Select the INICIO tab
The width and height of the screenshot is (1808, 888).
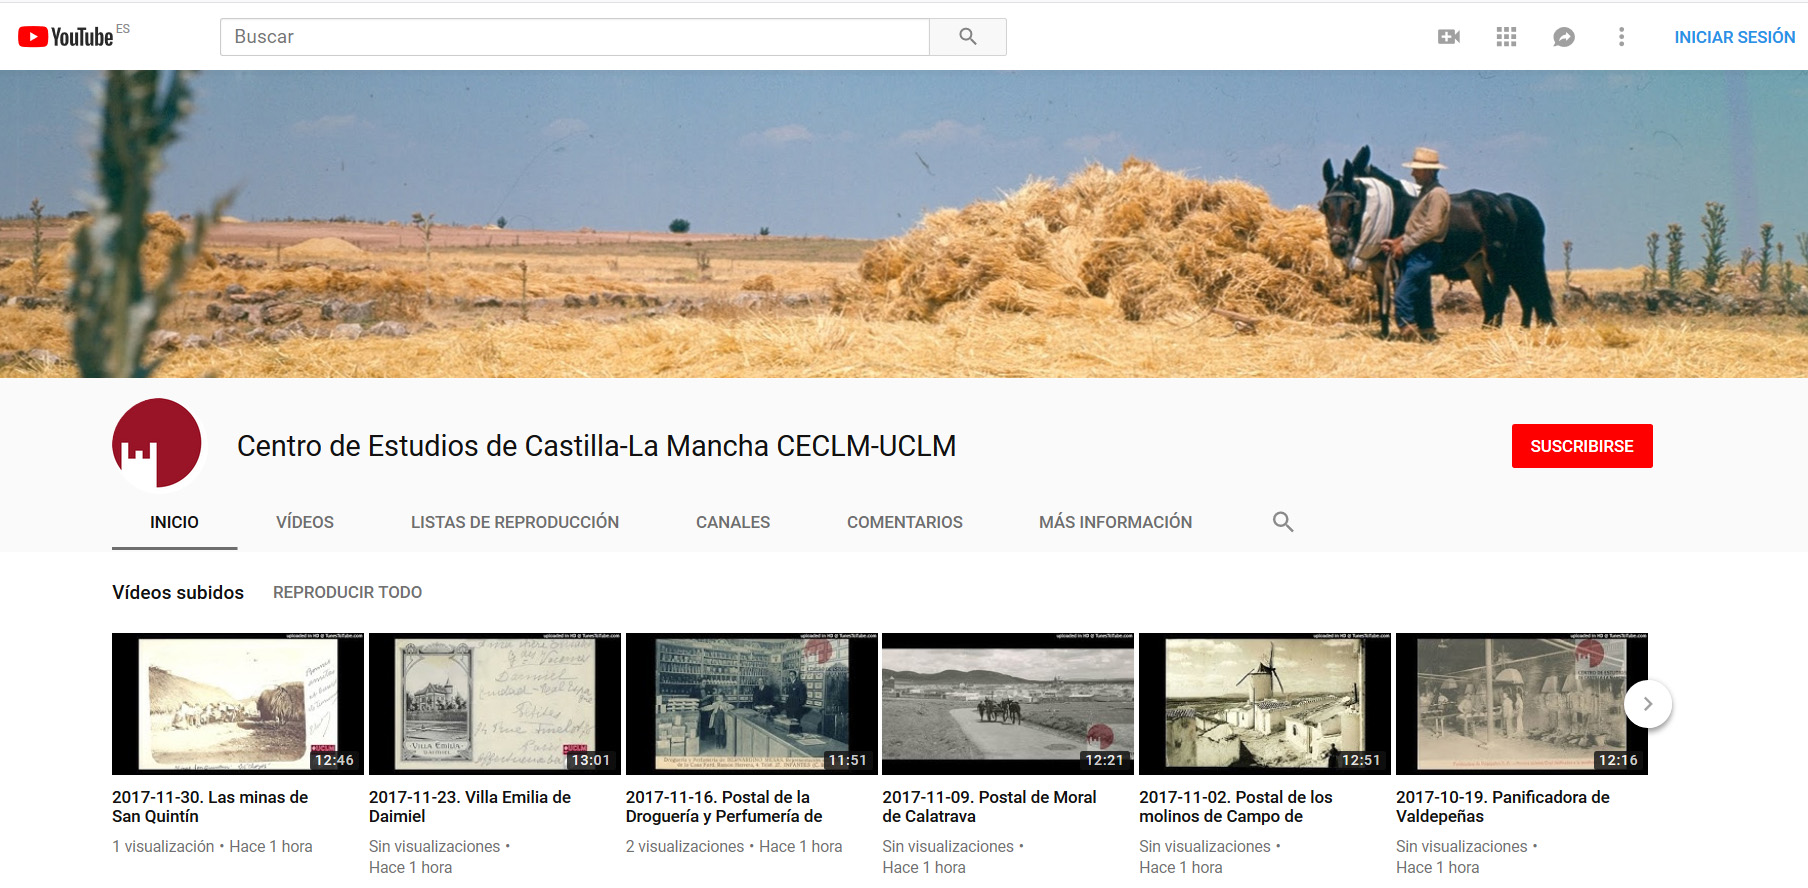click(x=174, y=522)
